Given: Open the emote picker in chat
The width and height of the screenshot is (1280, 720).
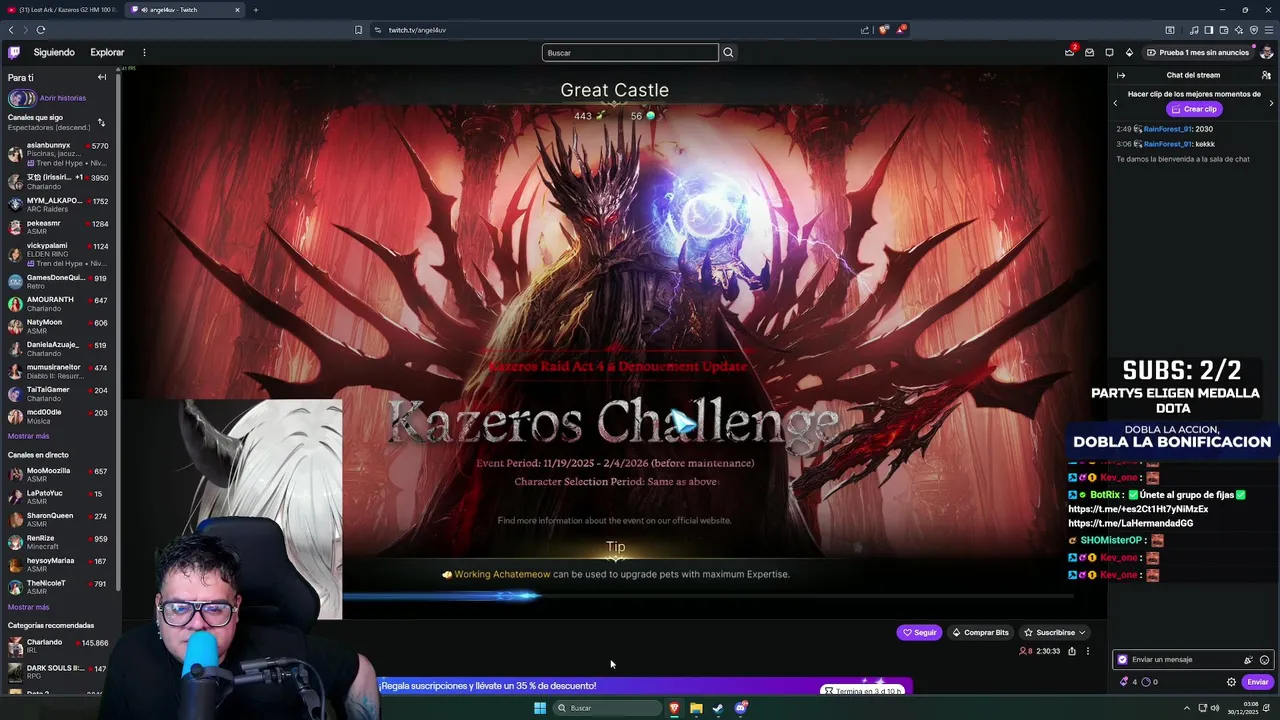Looking at the screenshot, I should pyautogui.click(x=1264, y=660).
